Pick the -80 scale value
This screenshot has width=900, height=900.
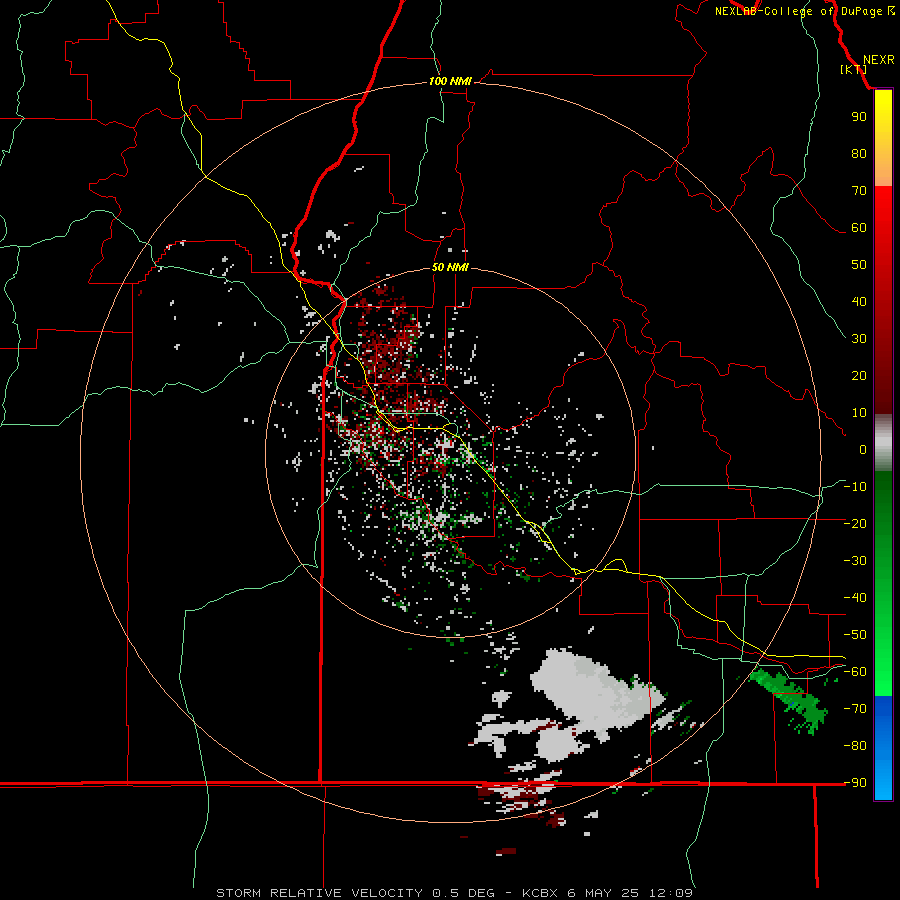click(855, 746)
